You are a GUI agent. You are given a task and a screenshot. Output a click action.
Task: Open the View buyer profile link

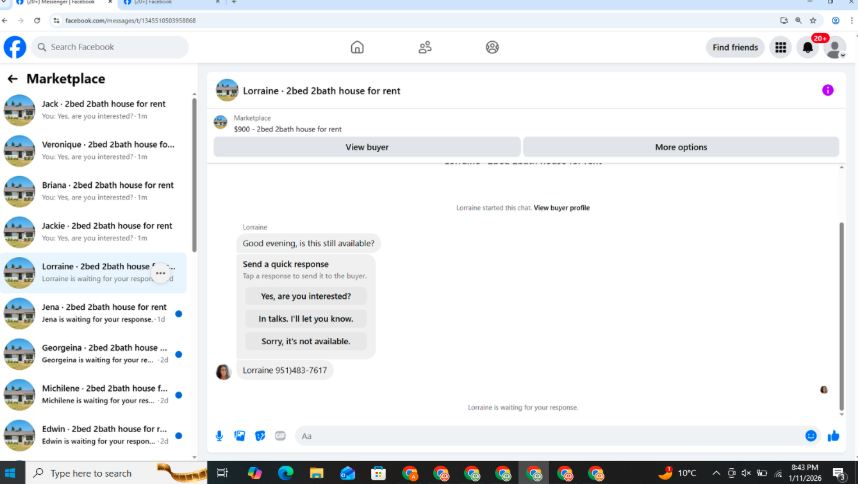pos(561,208)
